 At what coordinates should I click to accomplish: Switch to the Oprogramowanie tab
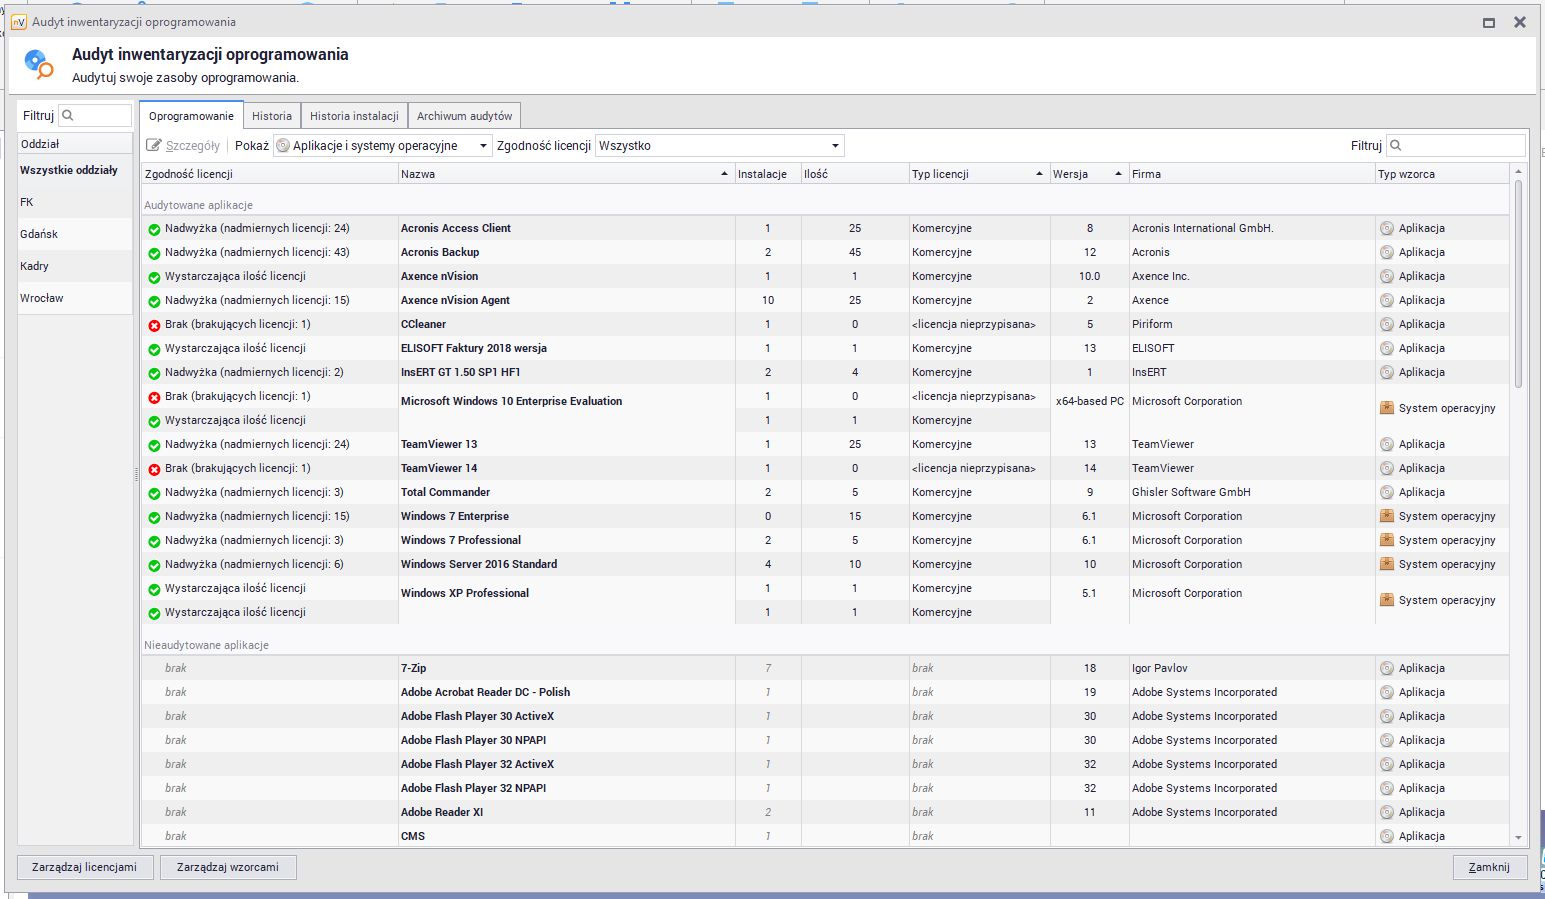click(x=191, y=116)
